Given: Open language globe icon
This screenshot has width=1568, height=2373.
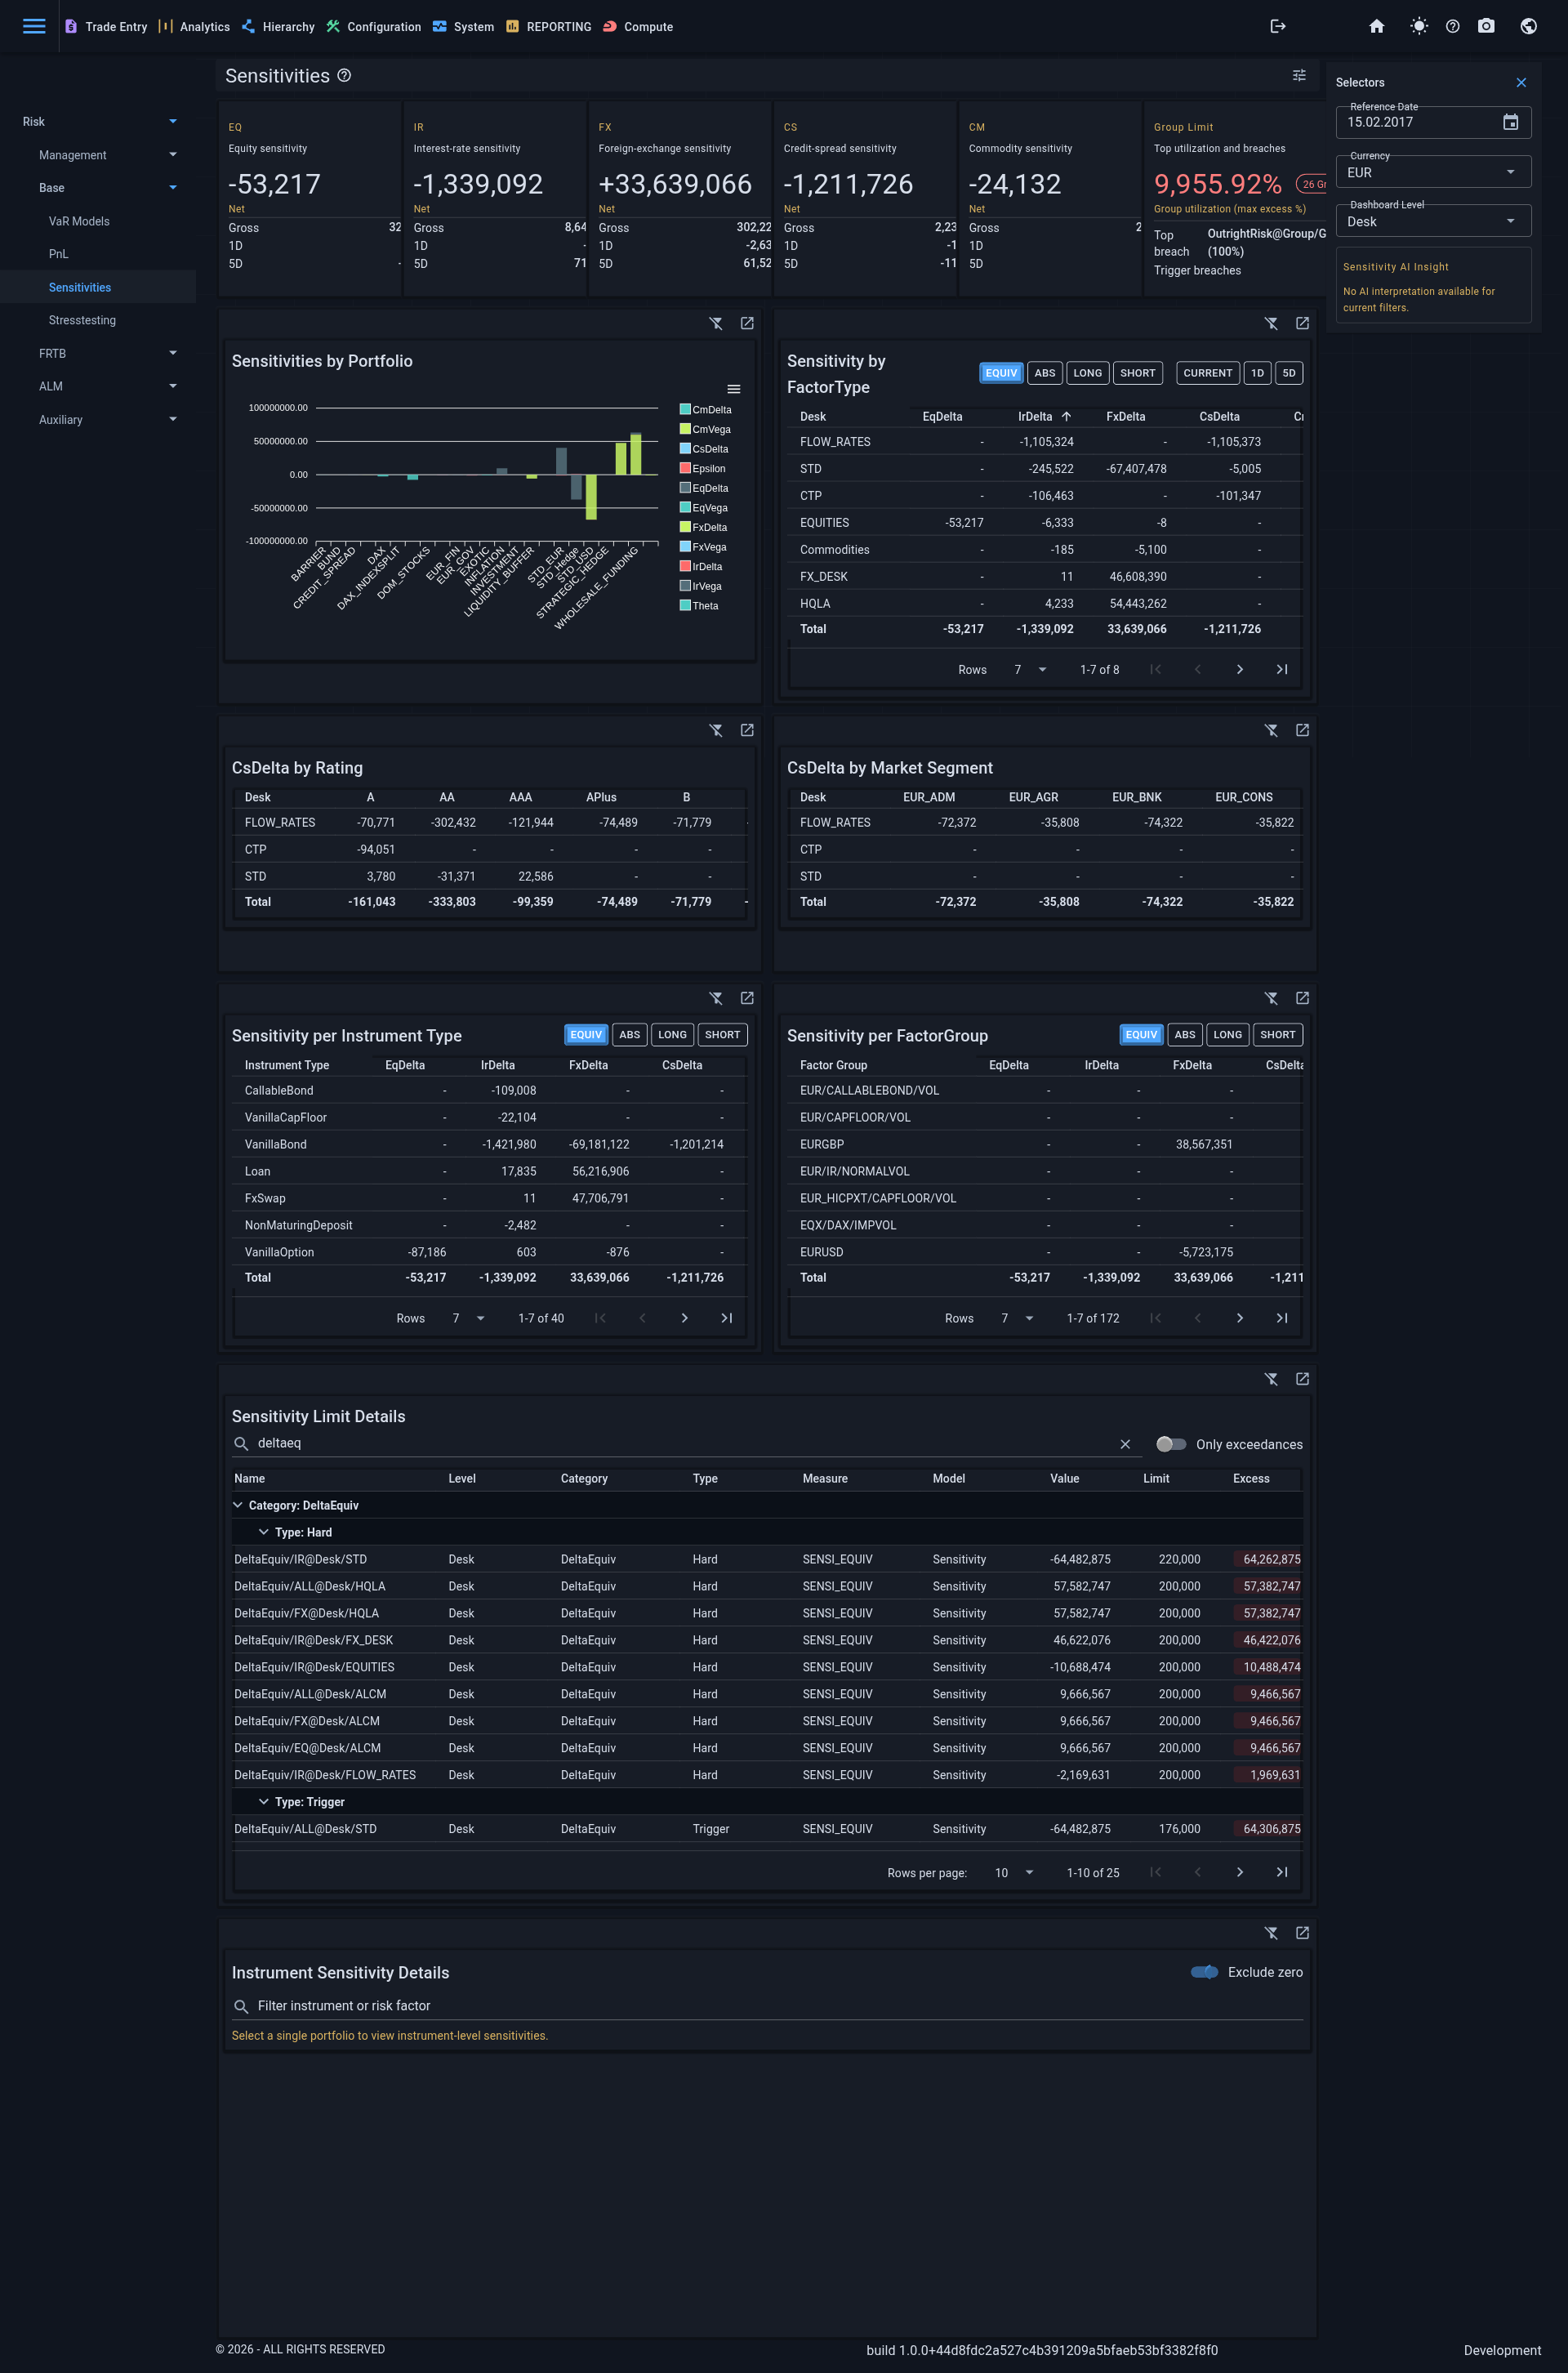Looking at the screenshot, I should (1528, 26).
